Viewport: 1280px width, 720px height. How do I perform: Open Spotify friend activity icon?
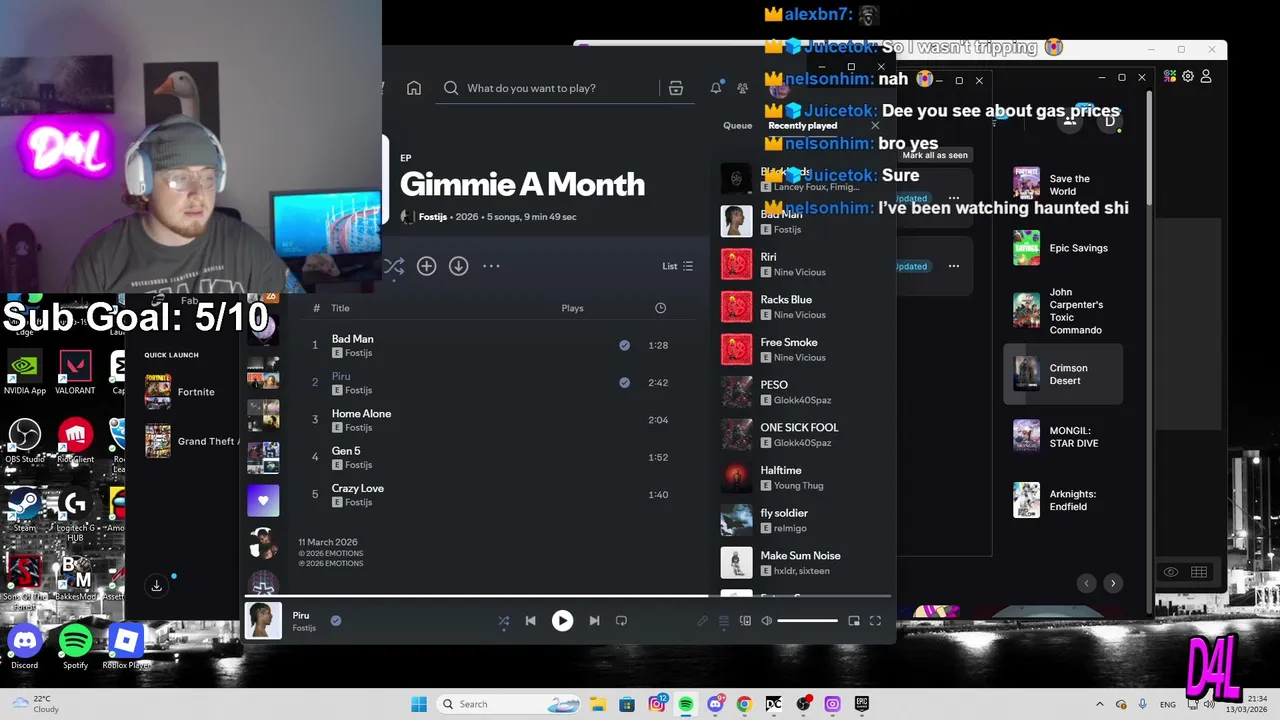tap(742, 88)
